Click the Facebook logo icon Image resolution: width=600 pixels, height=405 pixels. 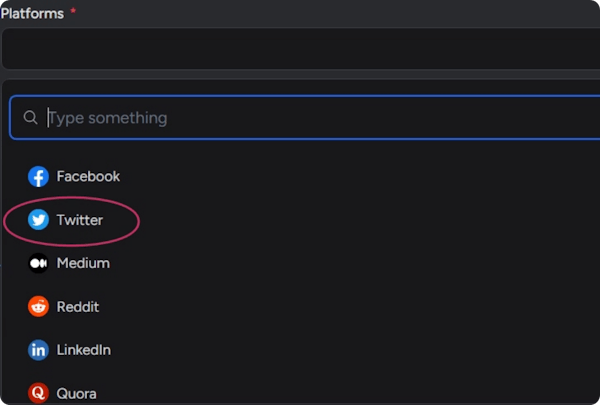[38, 177]
